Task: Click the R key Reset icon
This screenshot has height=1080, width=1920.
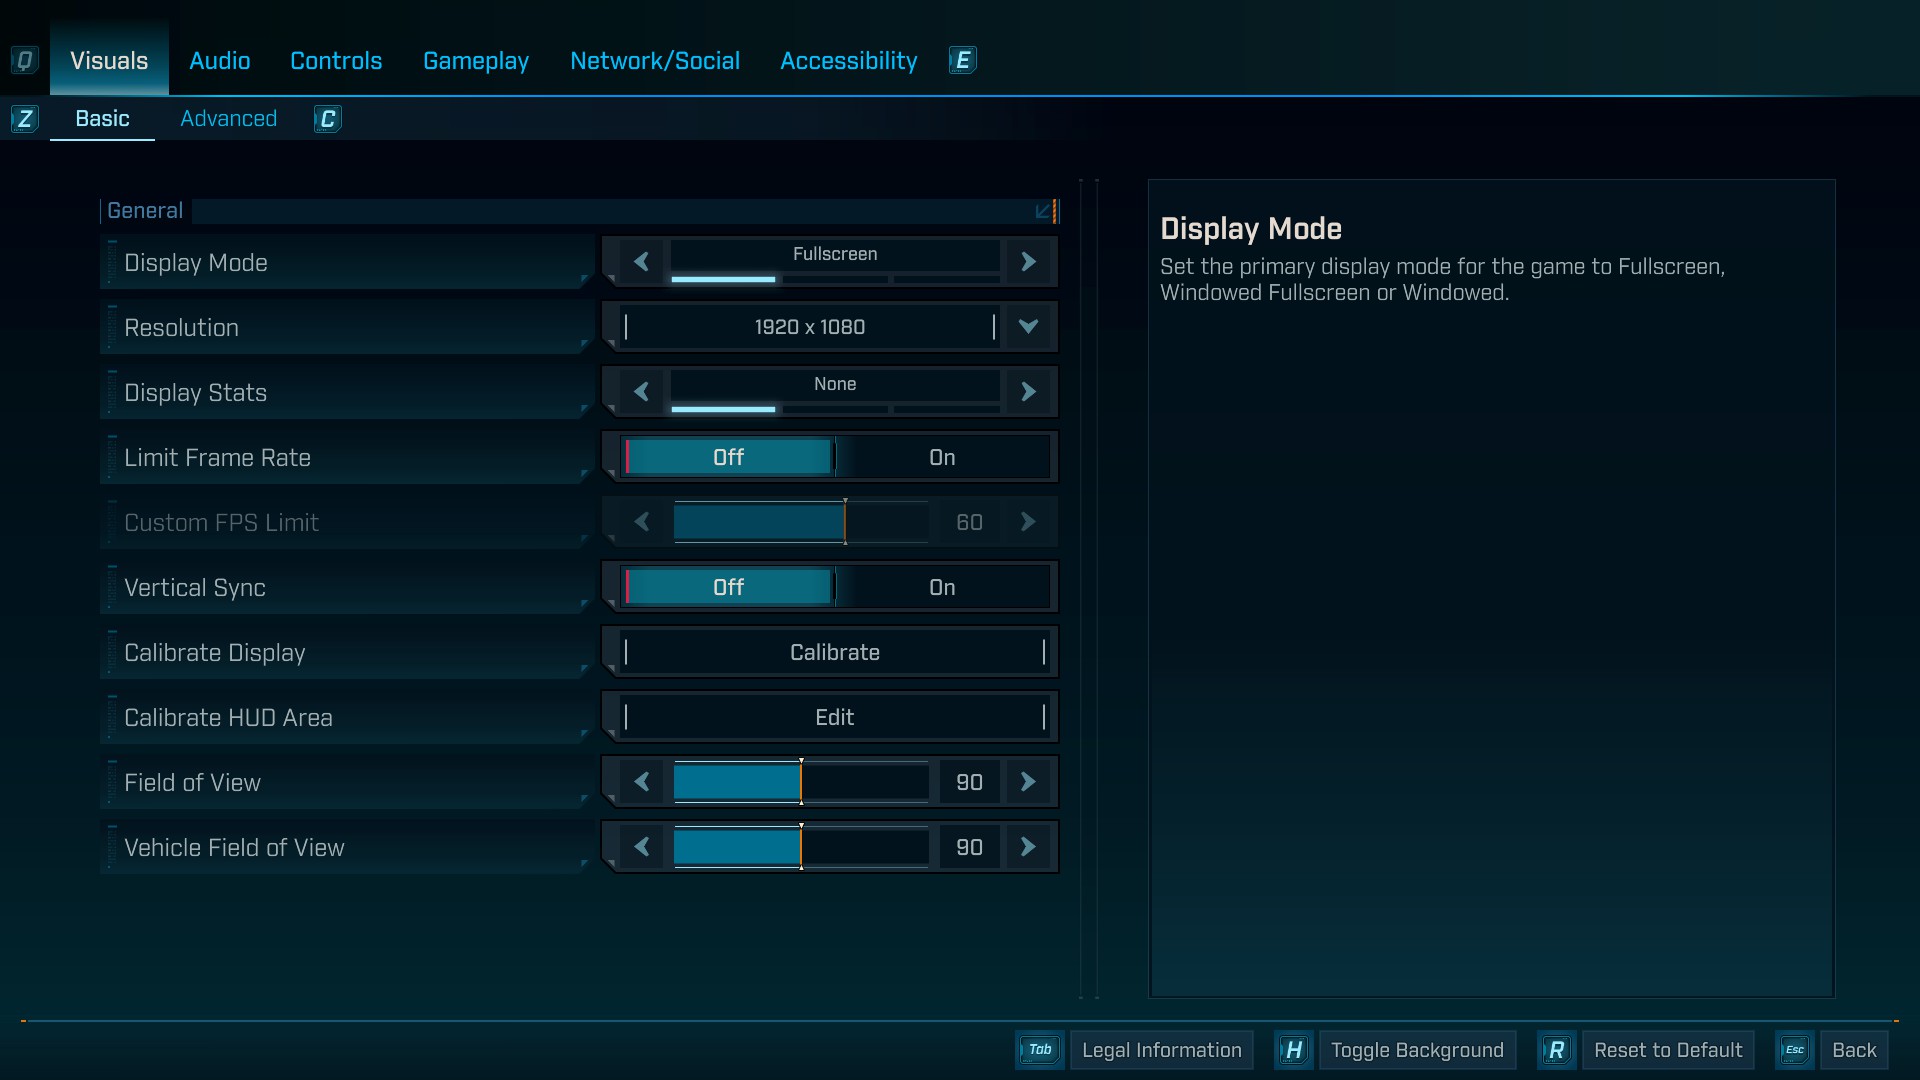Action: click(1556, 1050)
